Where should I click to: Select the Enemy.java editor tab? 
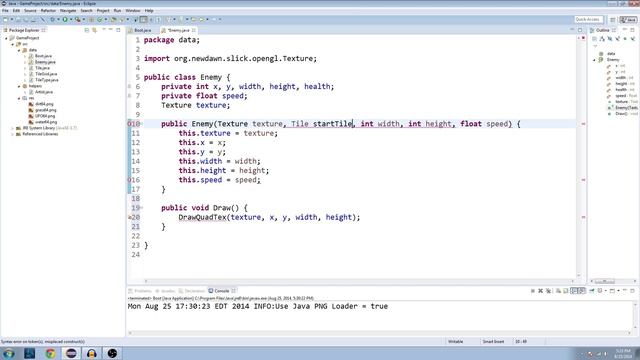click(178, 30)
